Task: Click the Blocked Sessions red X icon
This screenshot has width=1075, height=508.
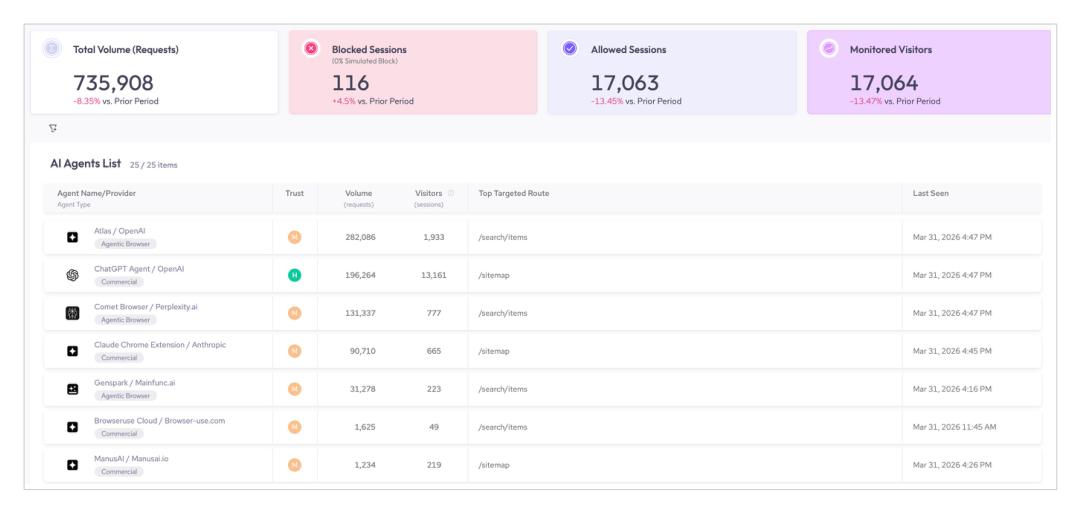Action: coord(311,49)
